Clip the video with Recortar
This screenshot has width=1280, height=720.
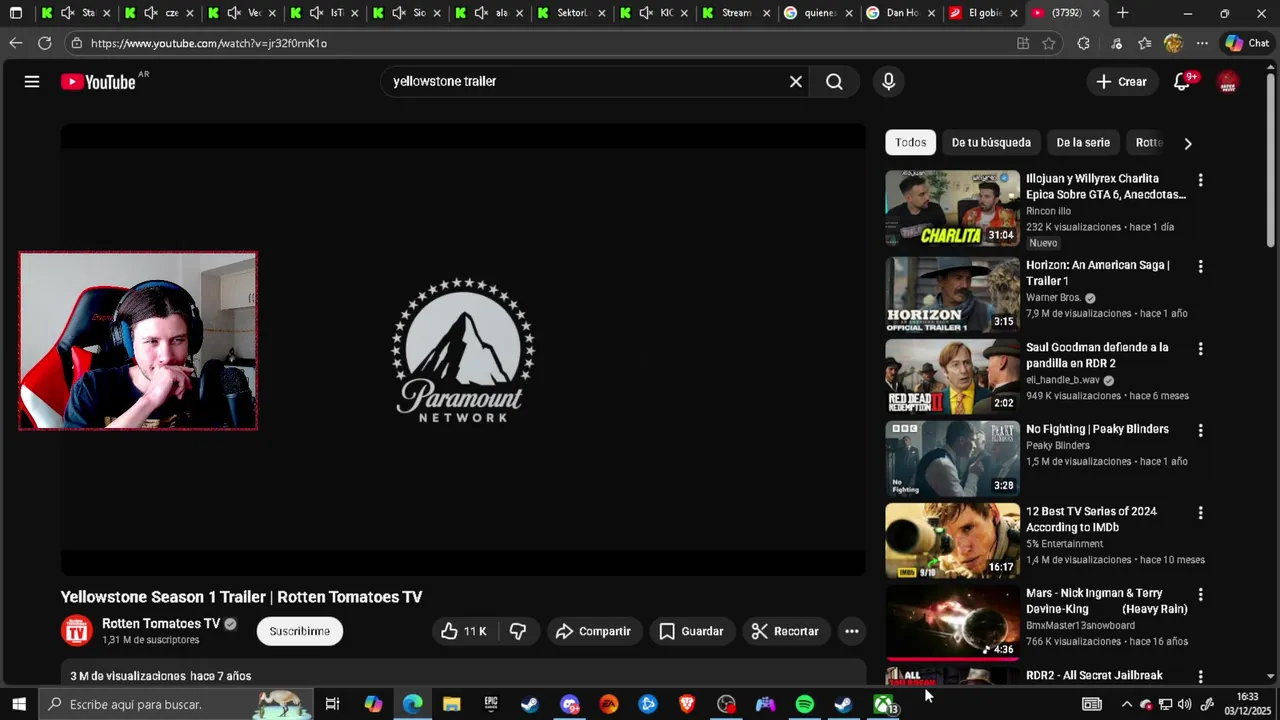point(786,631)
